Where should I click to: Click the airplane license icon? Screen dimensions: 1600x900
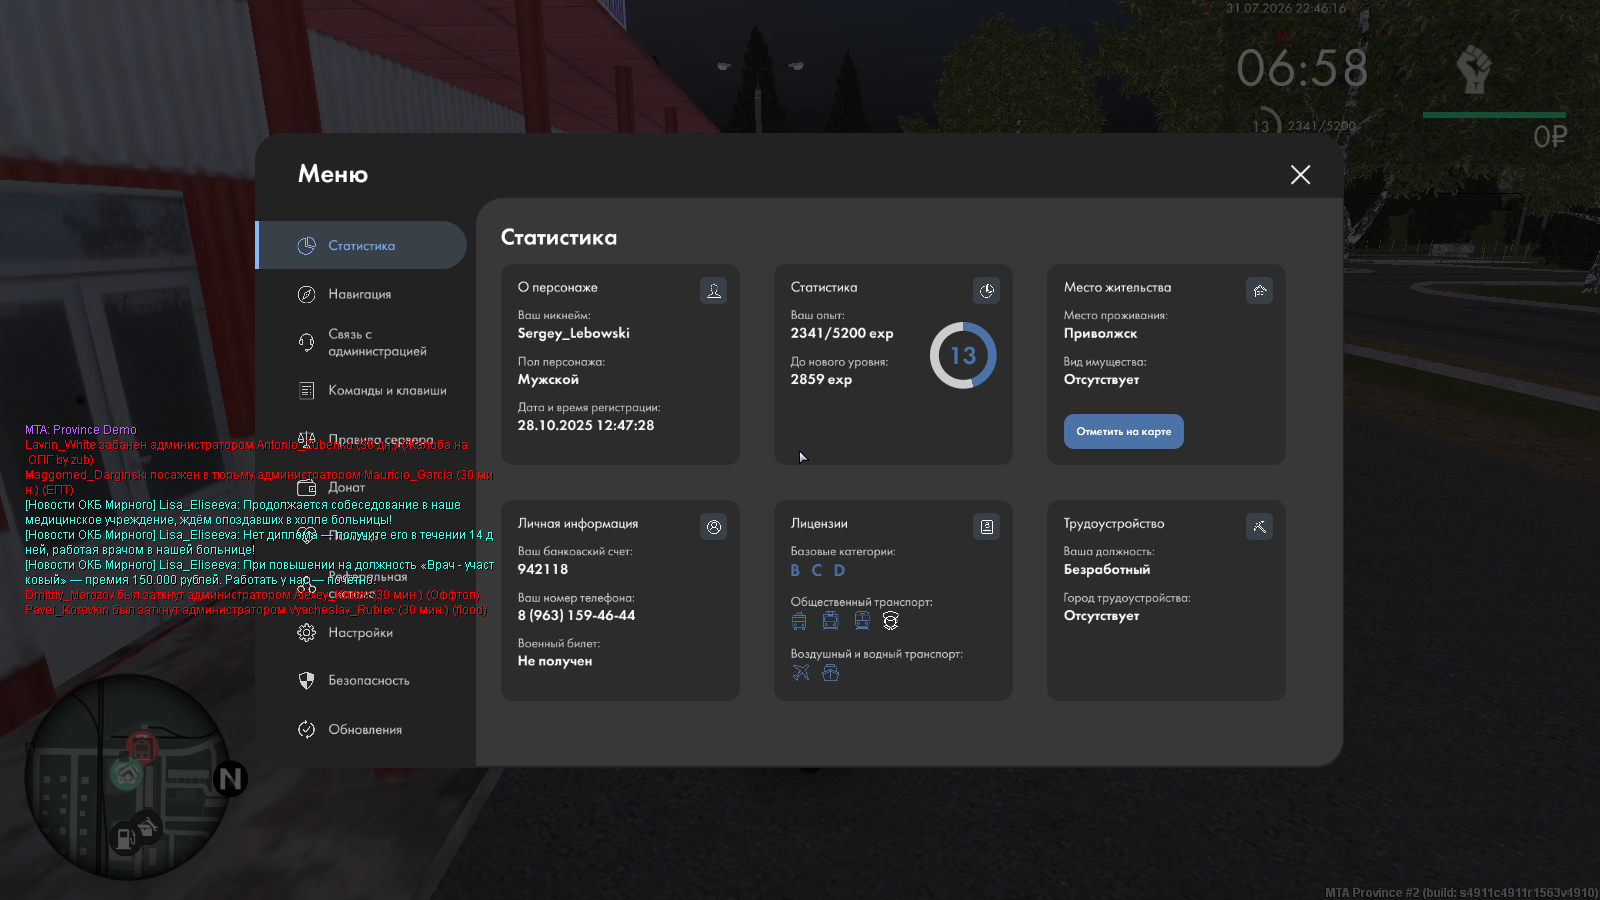pos(801,672)
